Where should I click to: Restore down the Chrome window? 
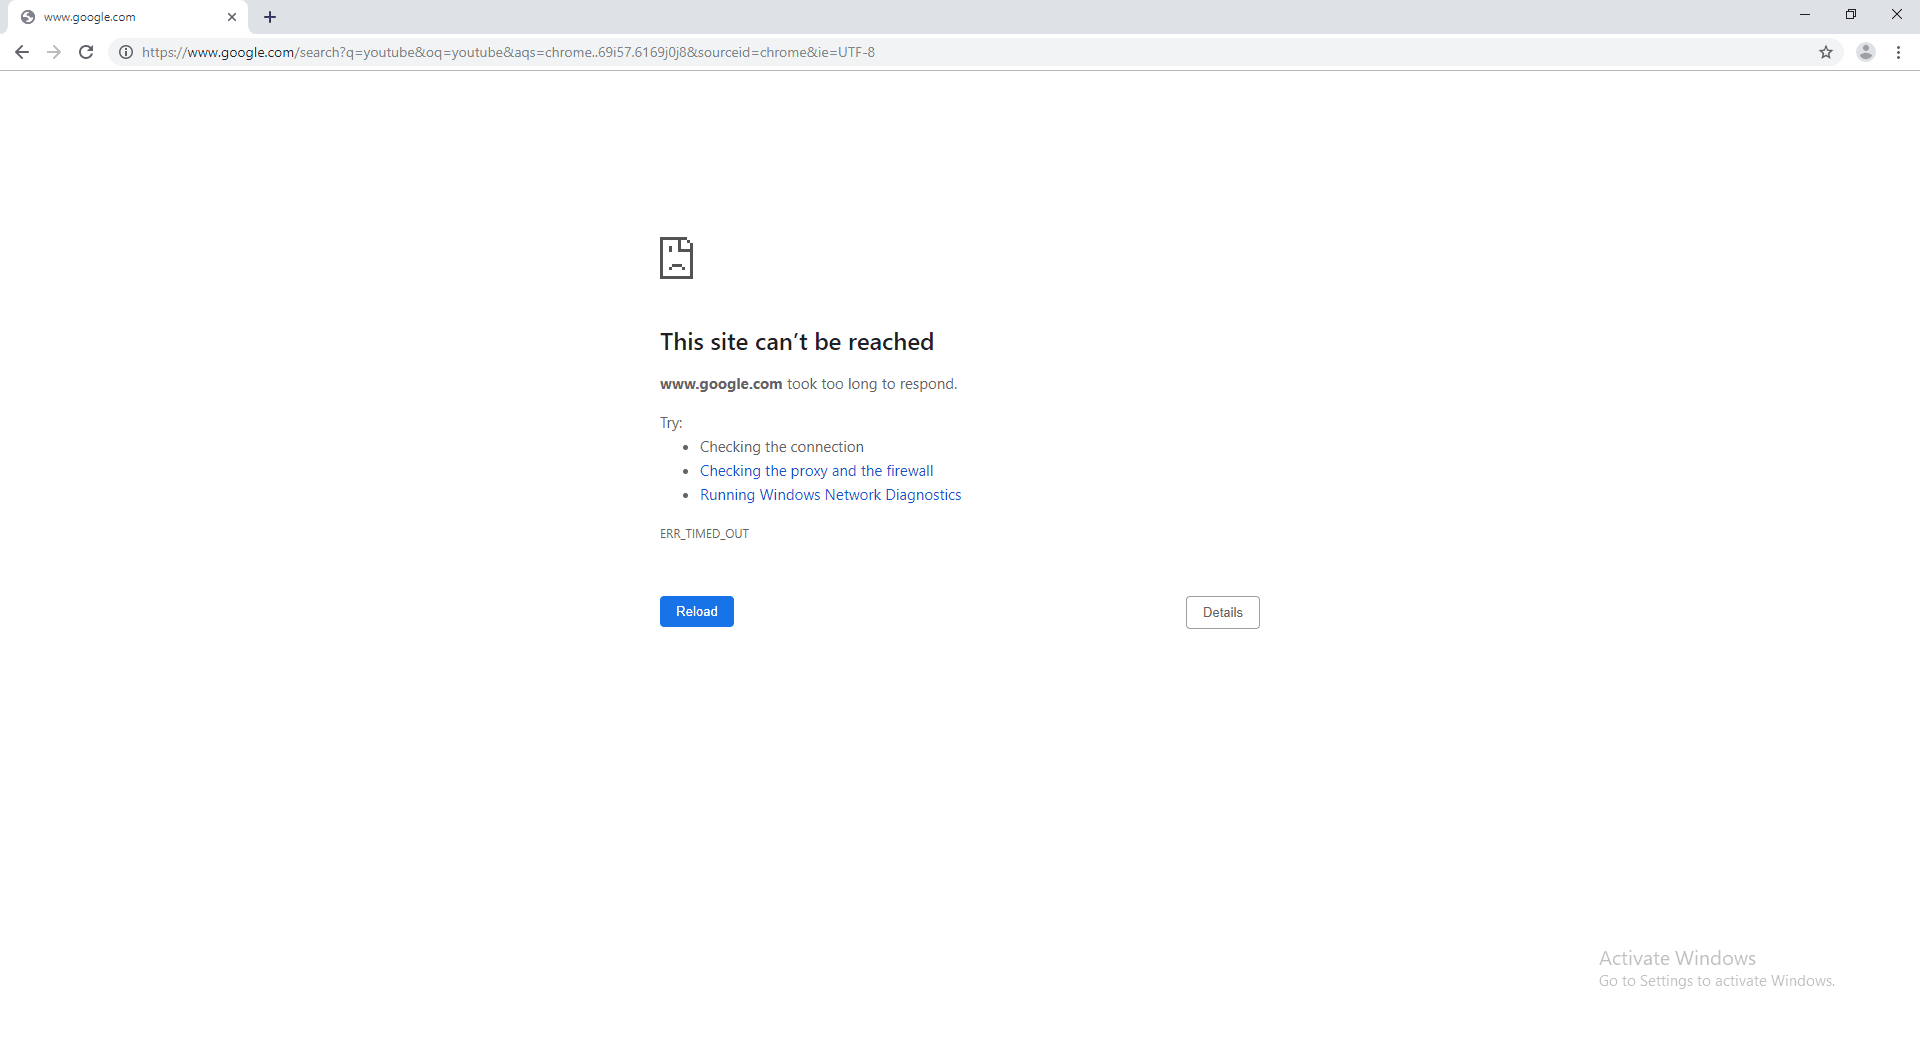[1851, 14]
